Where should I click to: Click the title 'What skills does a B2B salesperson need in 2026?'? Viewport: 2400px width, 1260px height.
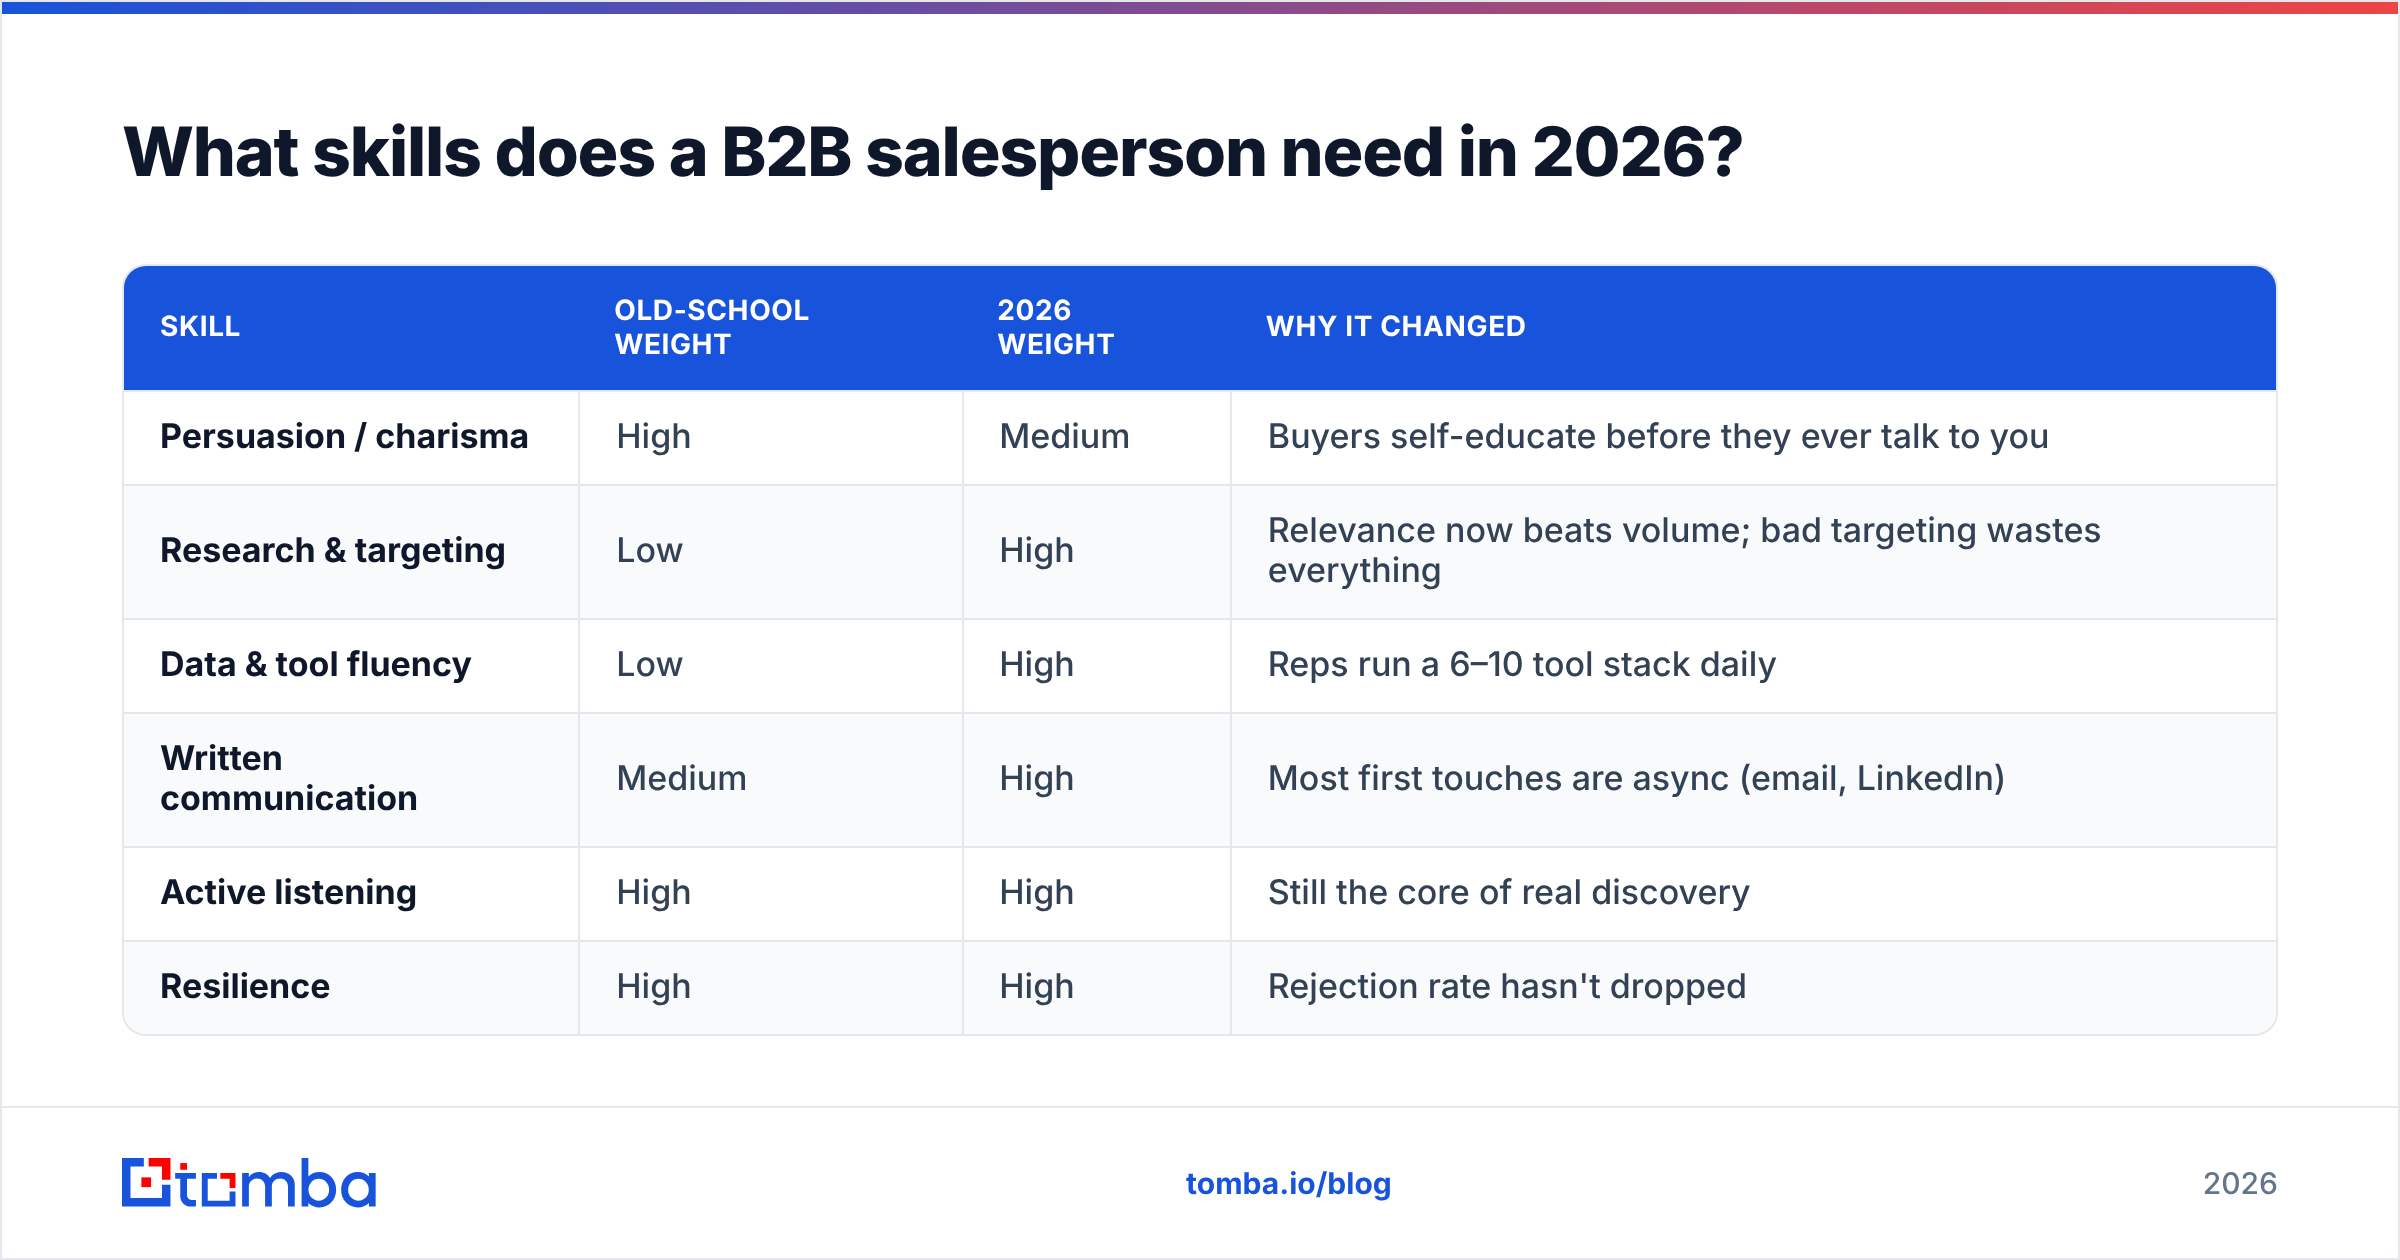933,153
